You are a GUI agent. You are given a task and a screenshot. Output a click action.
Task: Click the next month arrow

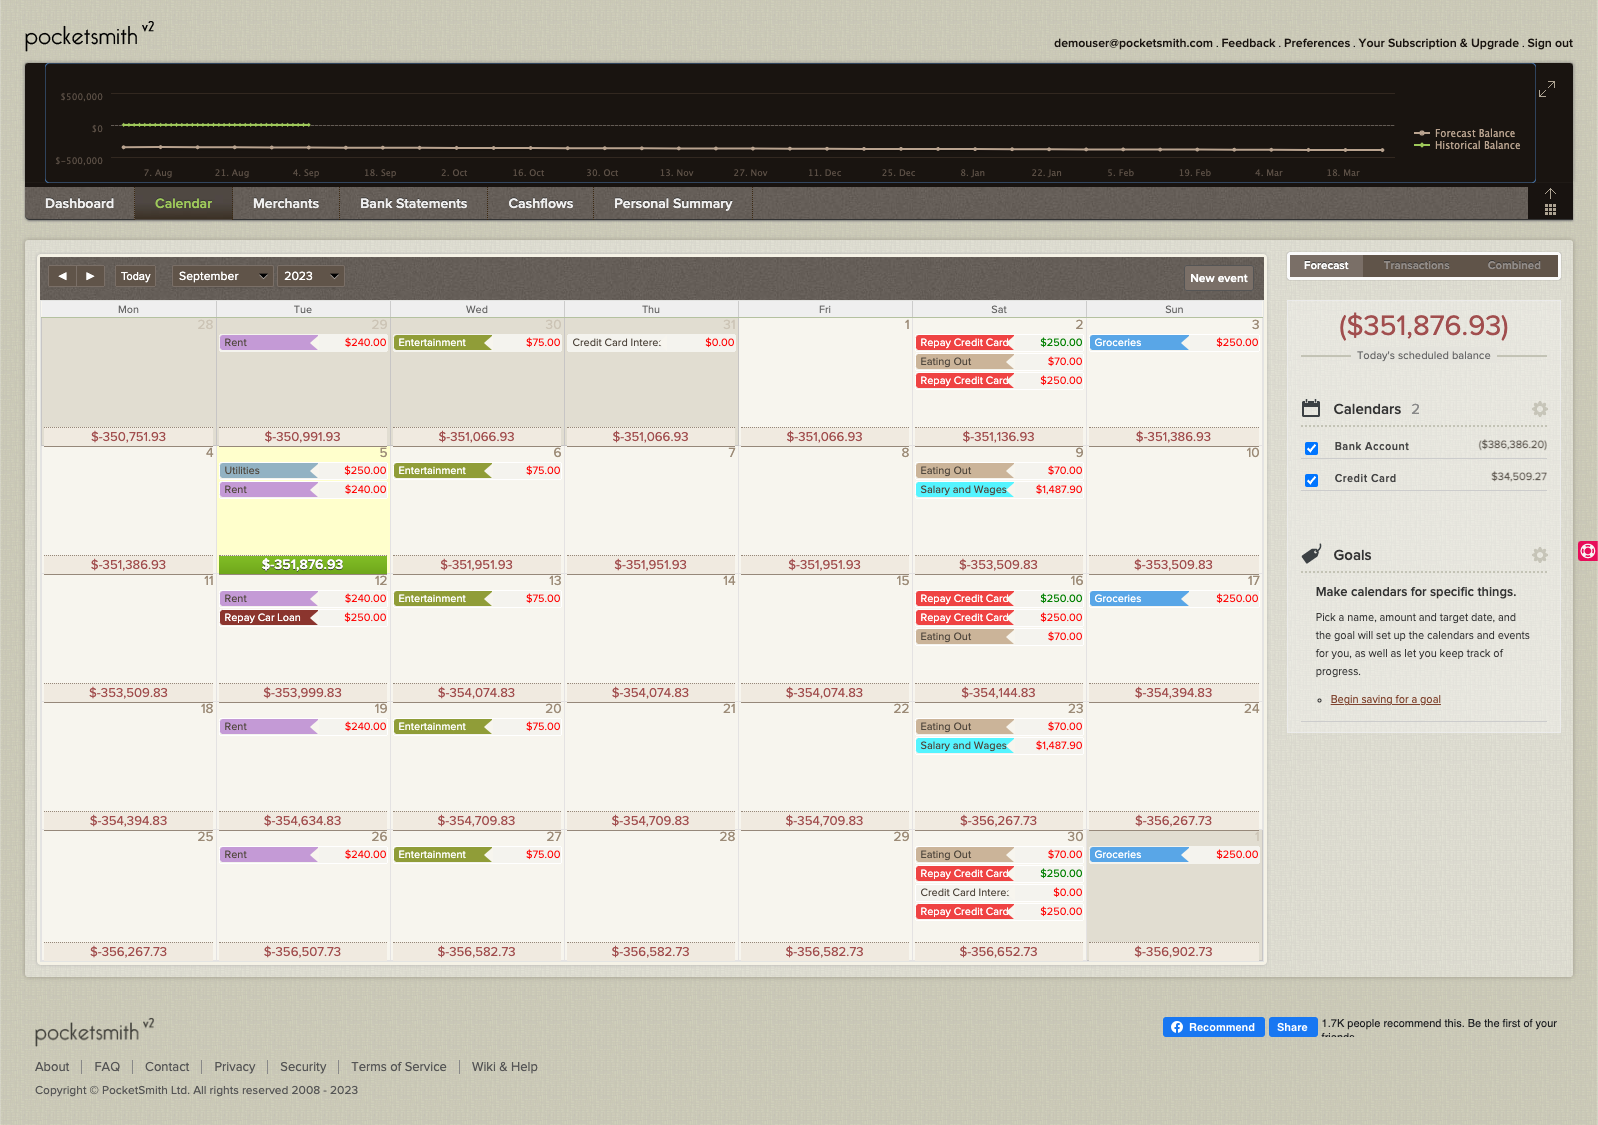pyautogui.click(x=90, y=276)
